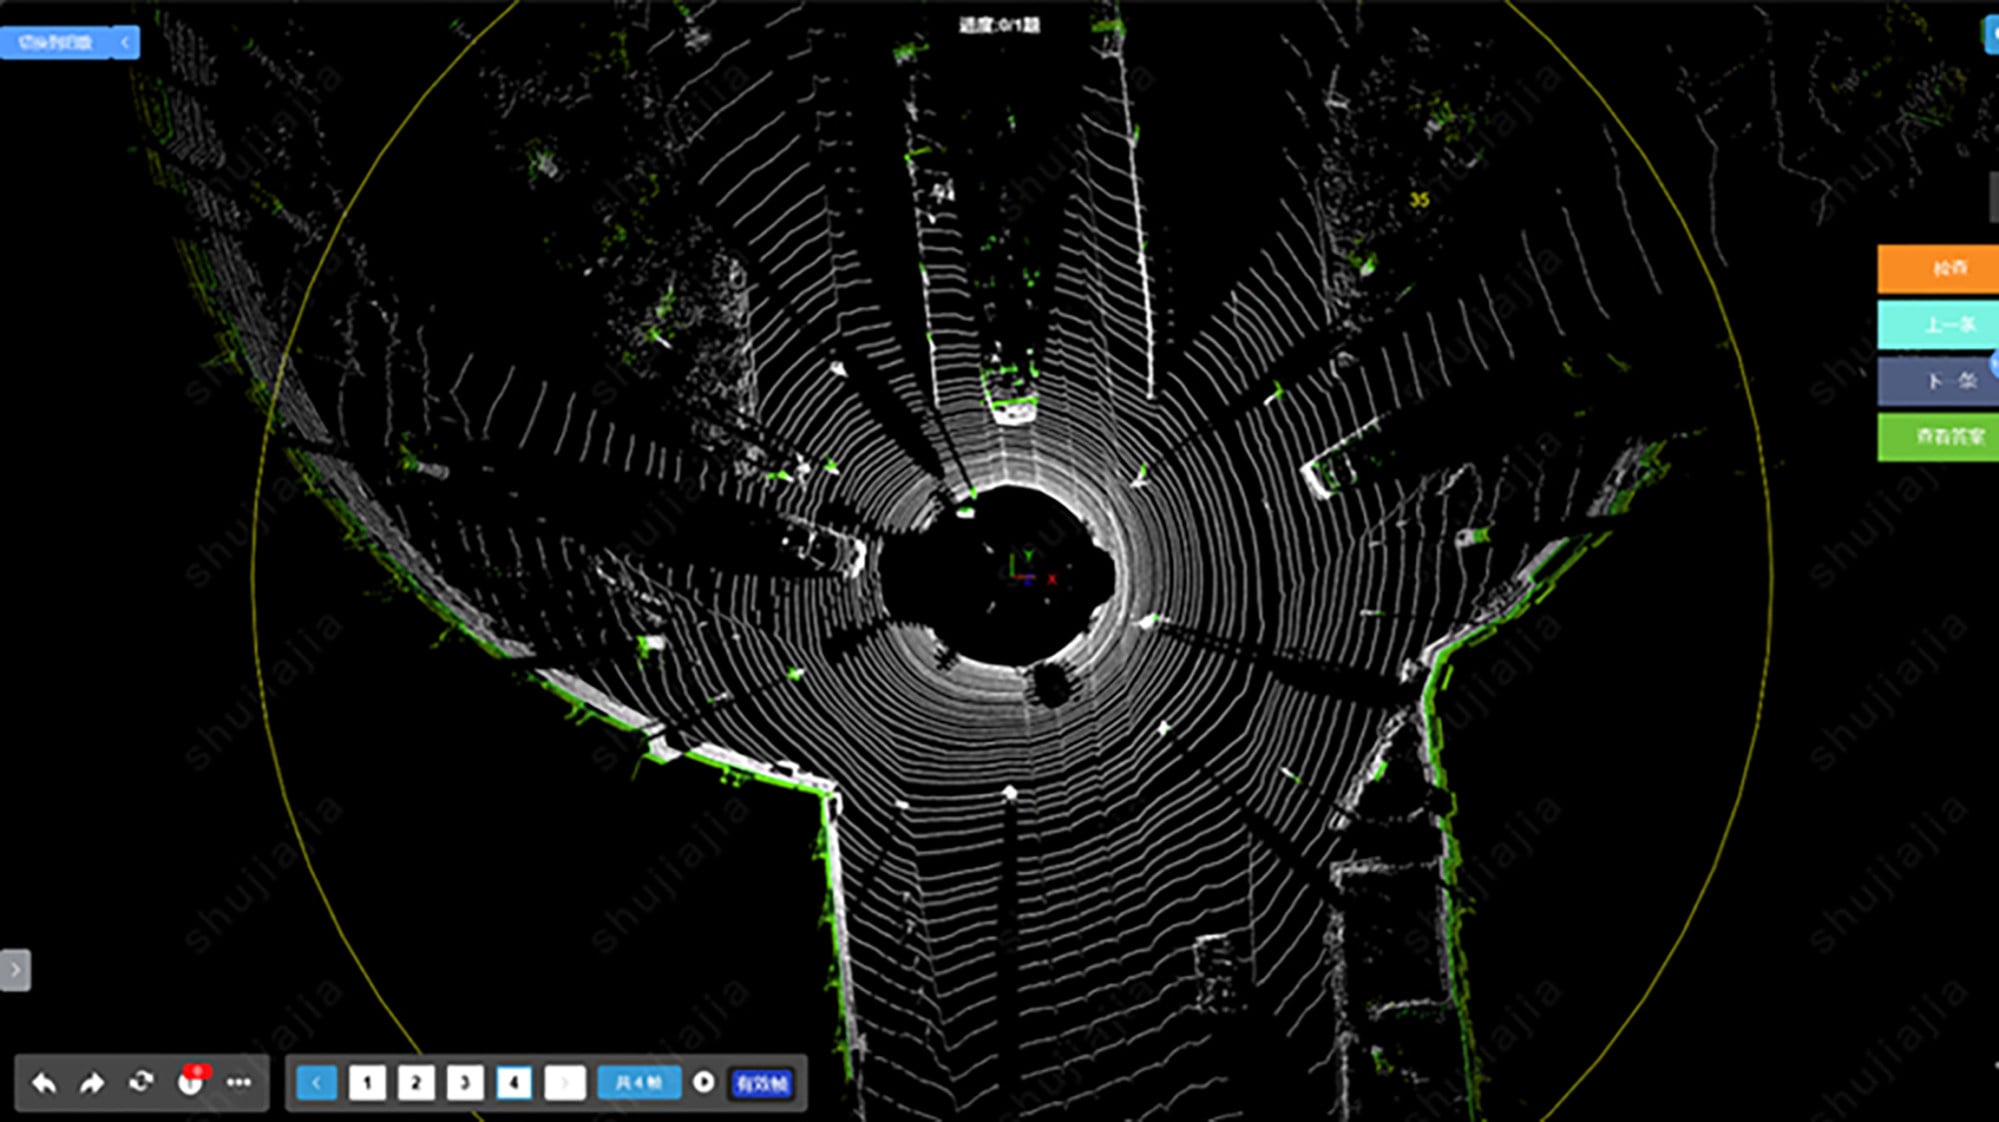Click the refresh/sync icon
This screenshot has height=1122, width=1999.
click(x=141, y=1082)
